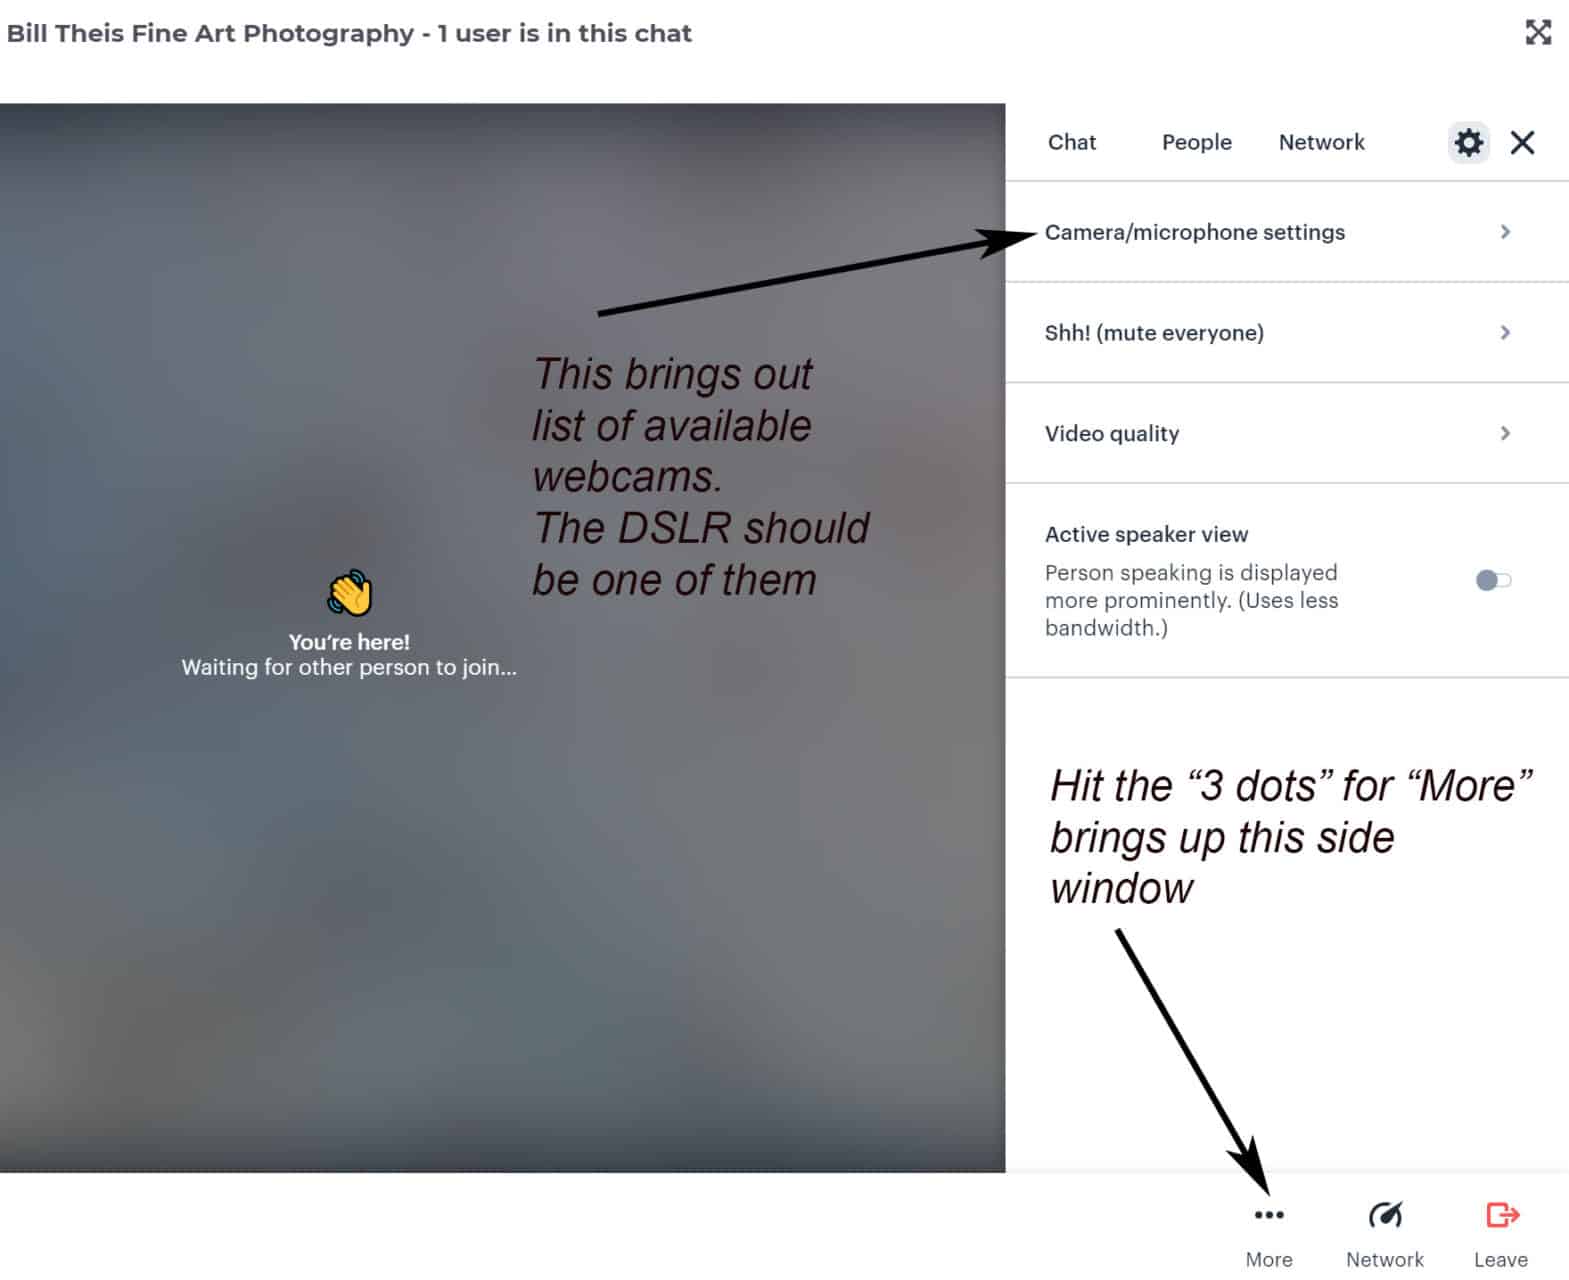Click the red Leave icon

click(1502, 1214)
